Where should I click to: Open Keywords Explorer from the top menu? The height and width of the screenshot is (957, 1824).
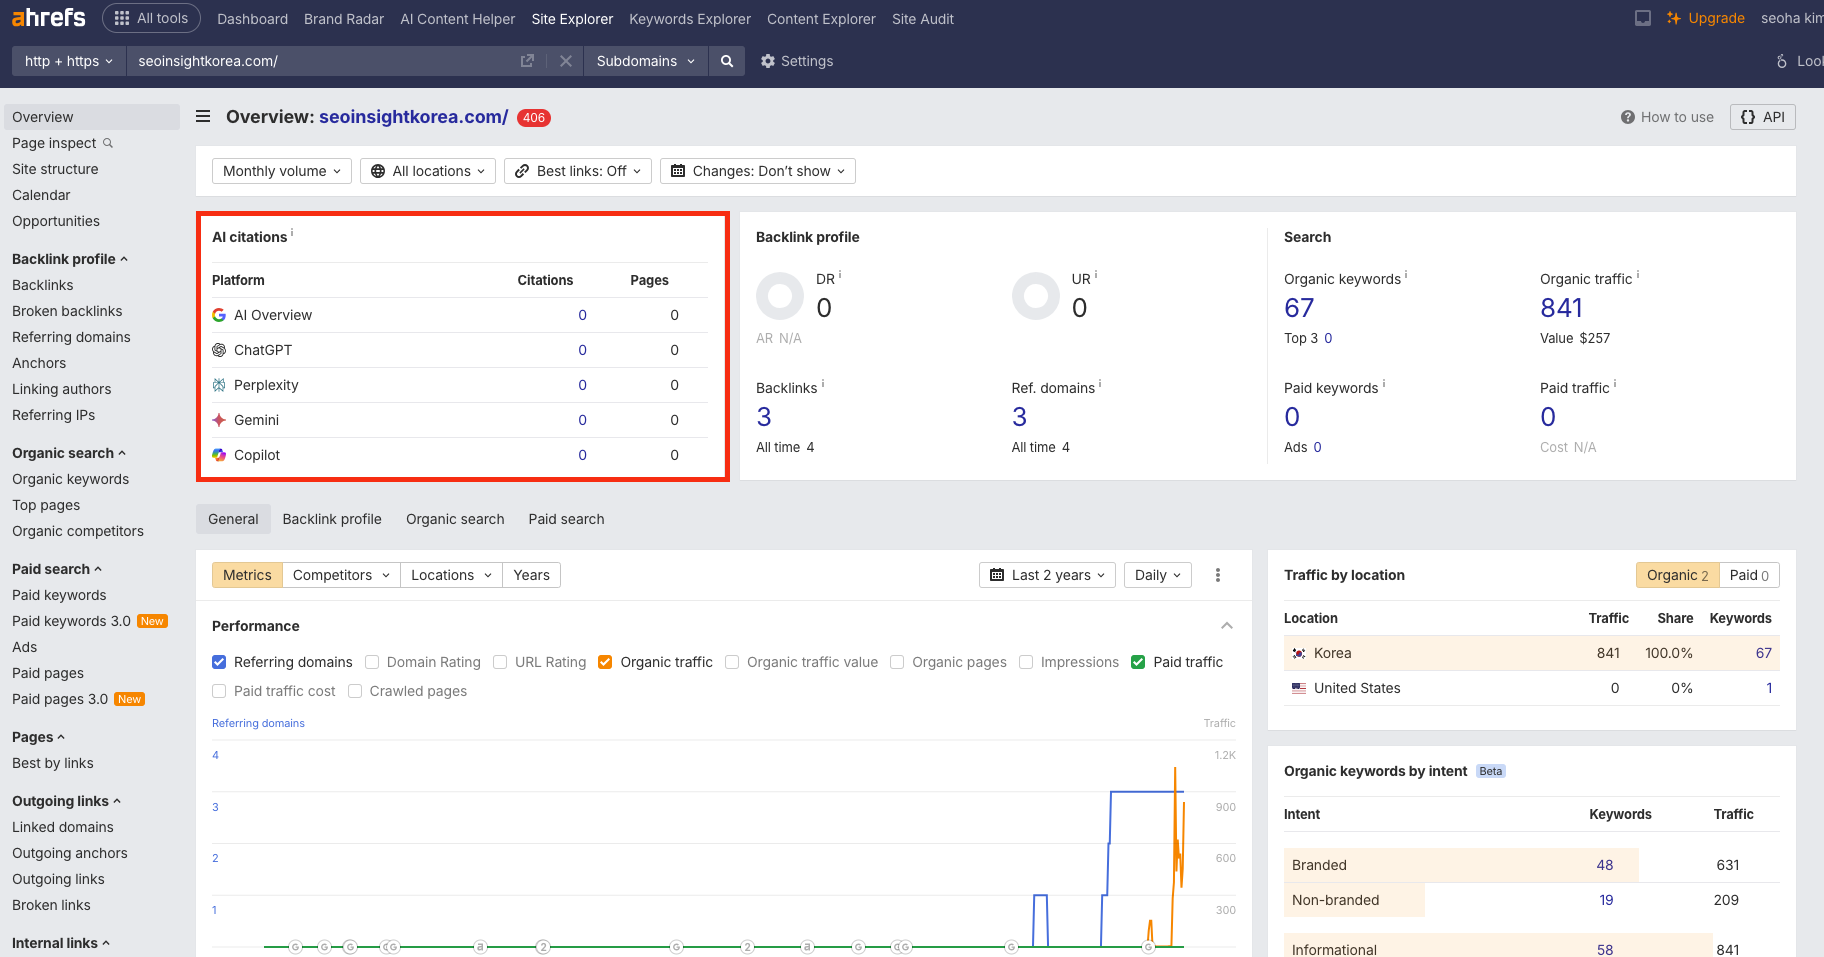[x=689, y=19]
